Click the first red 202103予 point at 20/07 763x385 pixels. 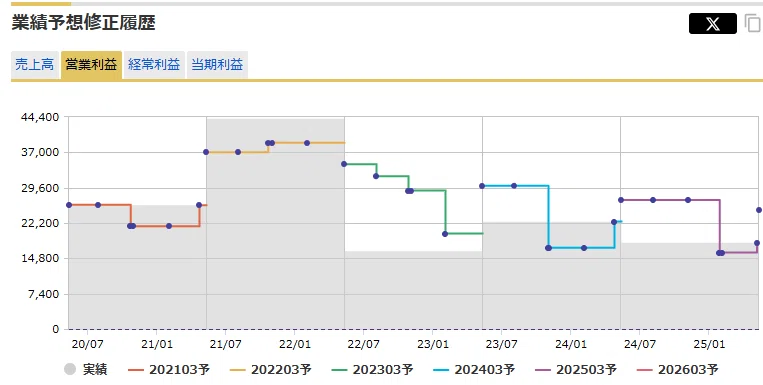(69, 205)
